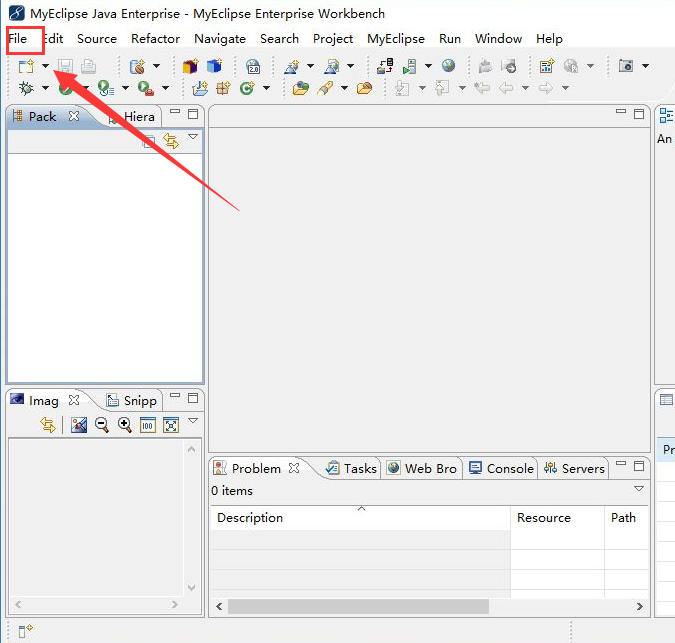The image size is (675, 643).
Task: Open the server run dropdown arrow
Action: (428, 66)
